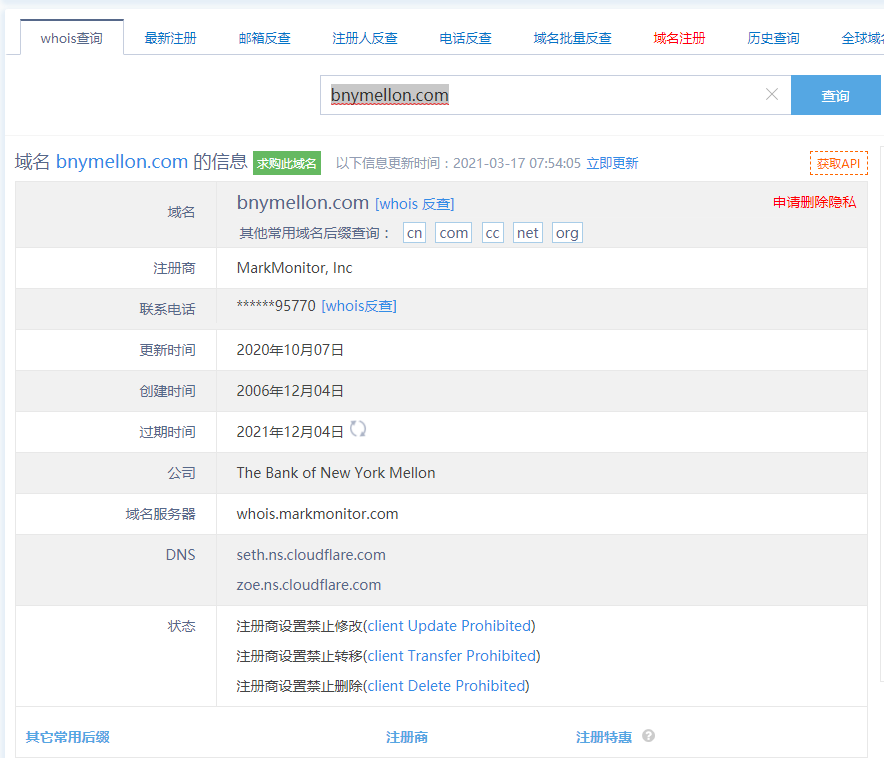
Task: Click the question mark icon near 注册特惠
Action: [648, 736]
